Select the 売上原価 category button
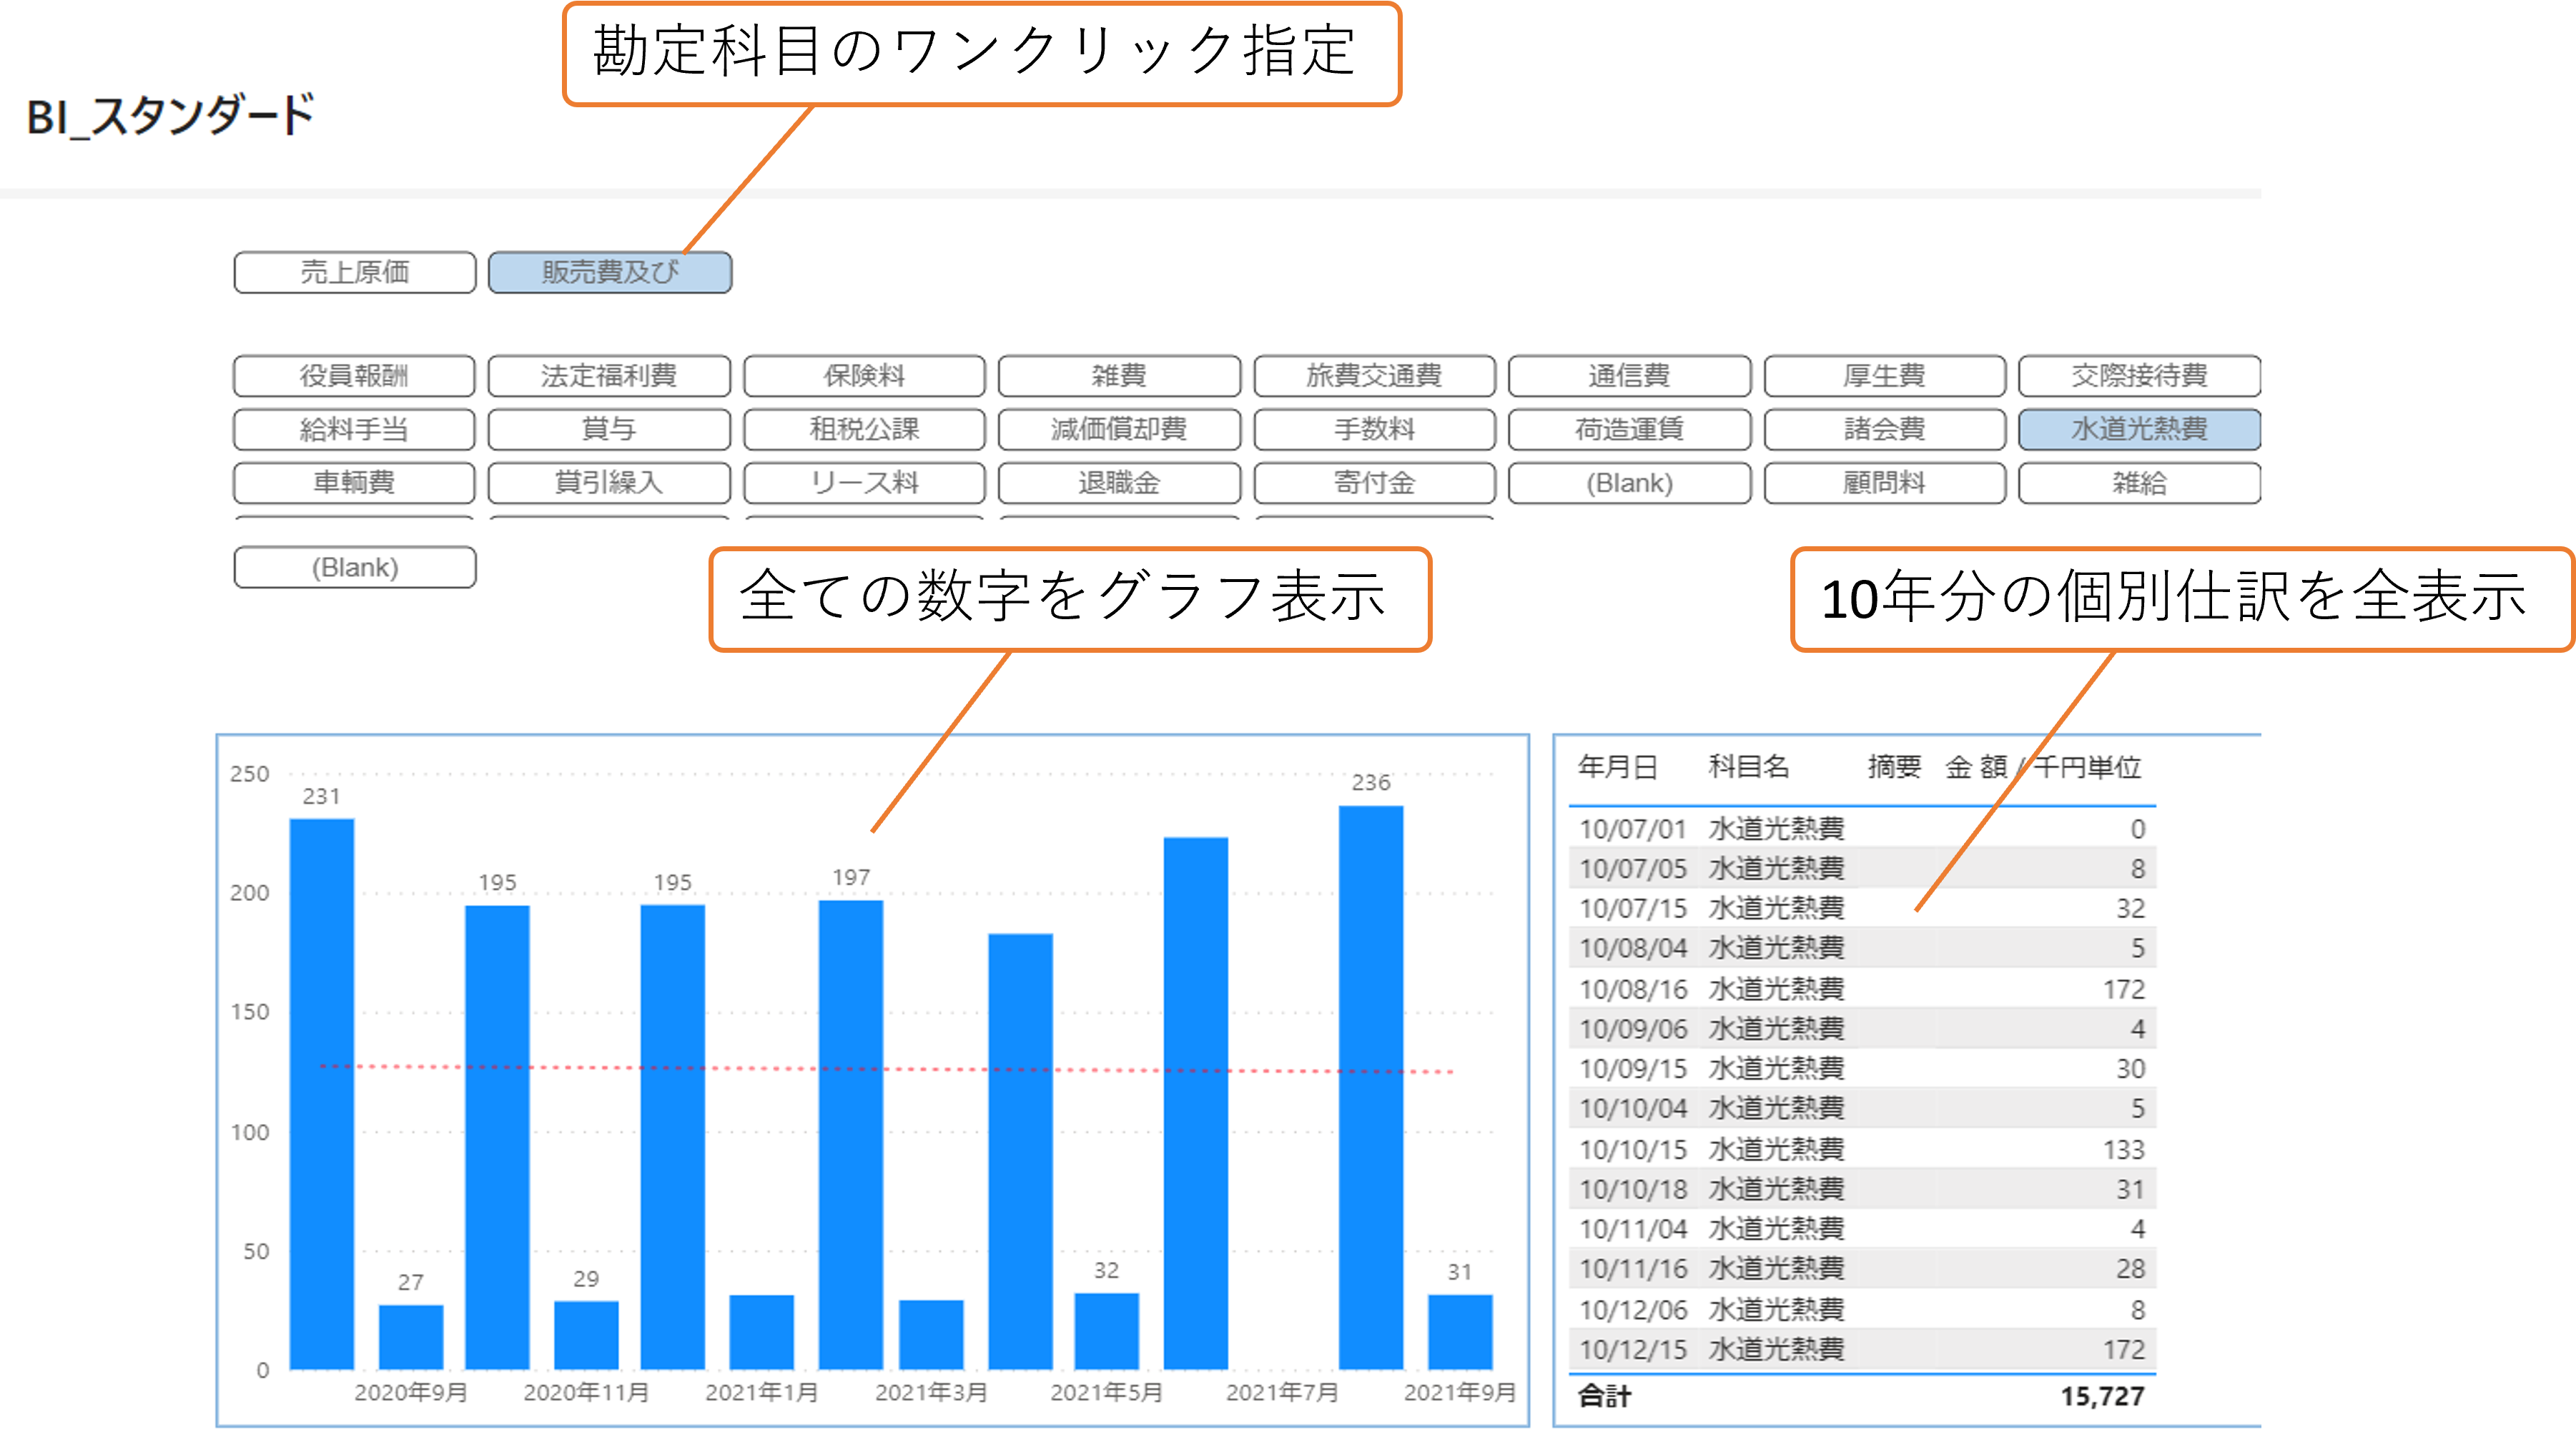The height and width of the screenshot is (1440, 2576). pos(355,272)
